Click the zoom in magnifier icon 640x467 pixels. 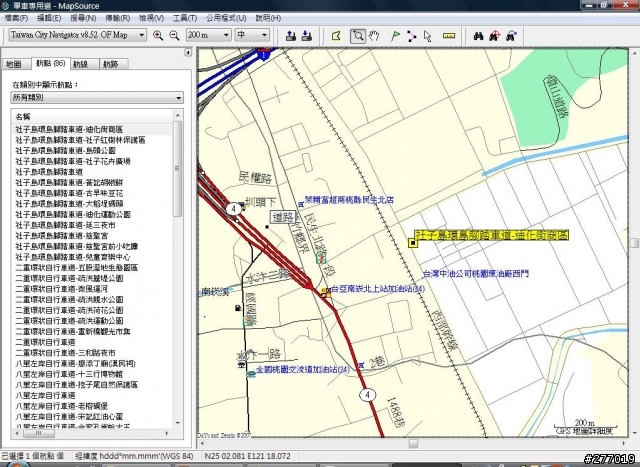pyautogui.click(x=158, y=36)
